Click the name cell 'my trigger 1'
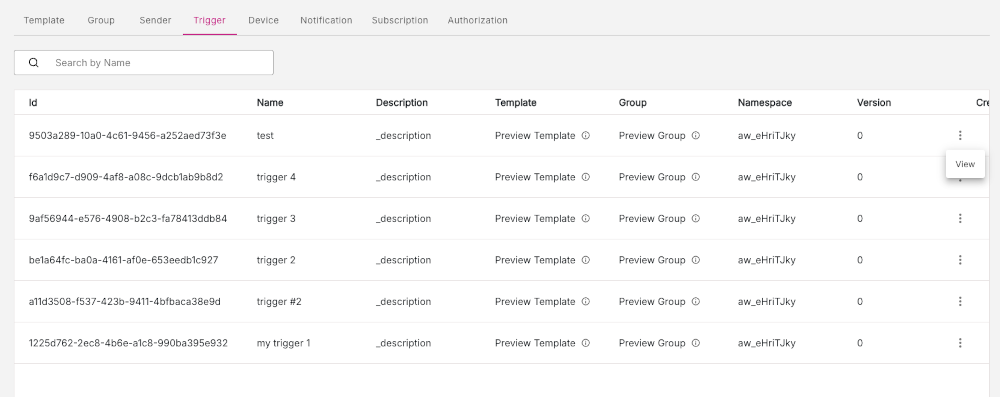The image size is (1000, 397). pyautogui.click(x=283, y=343)
